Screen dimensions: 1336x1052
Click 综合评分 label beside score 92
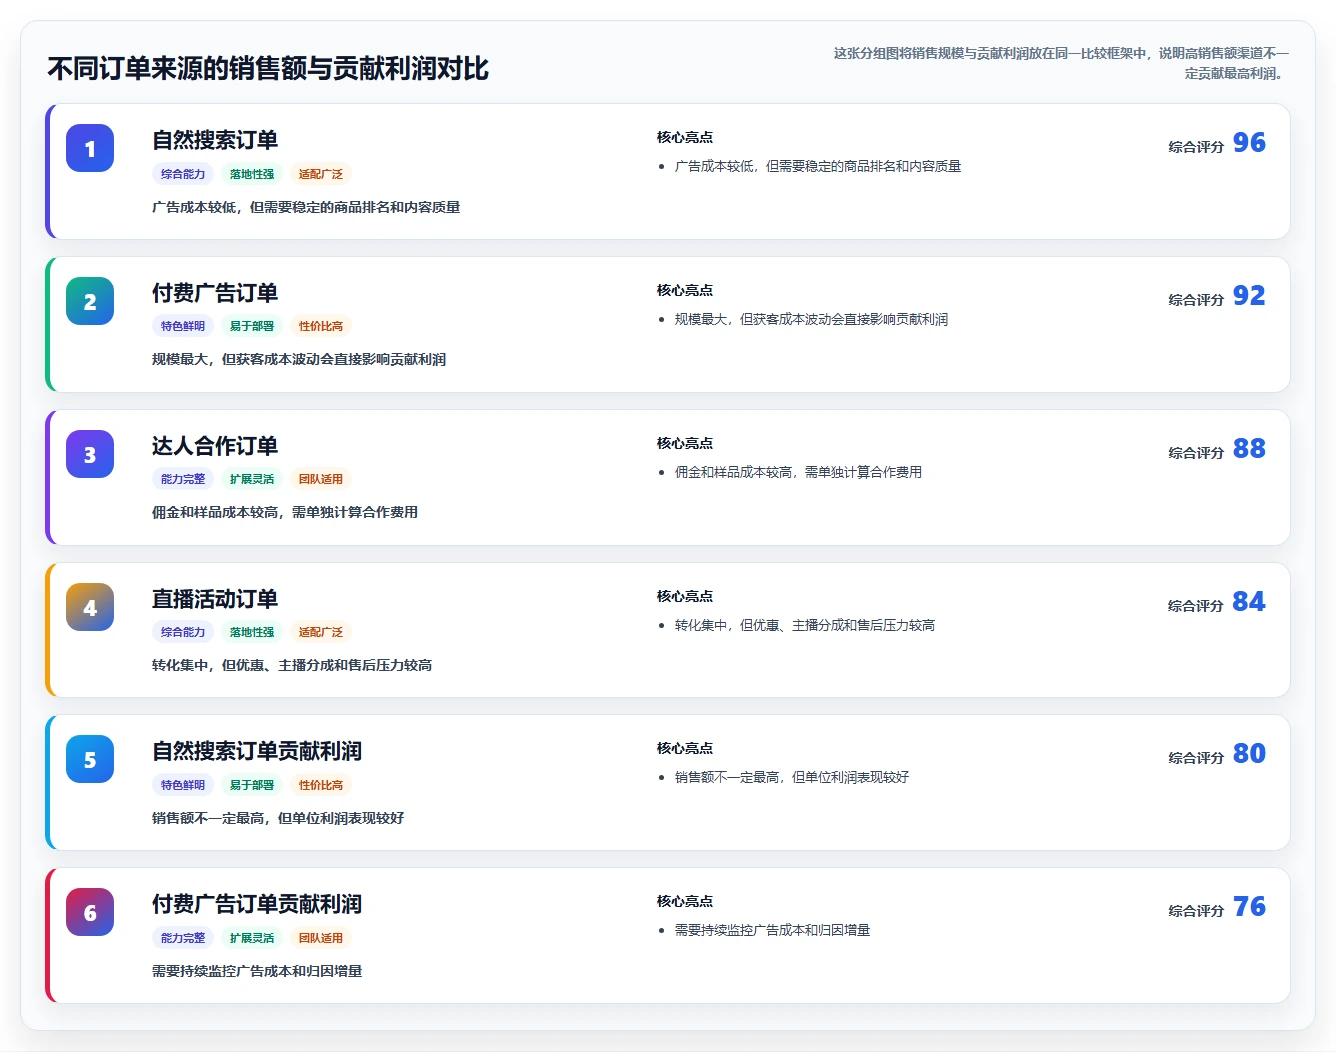(1196, 299)
